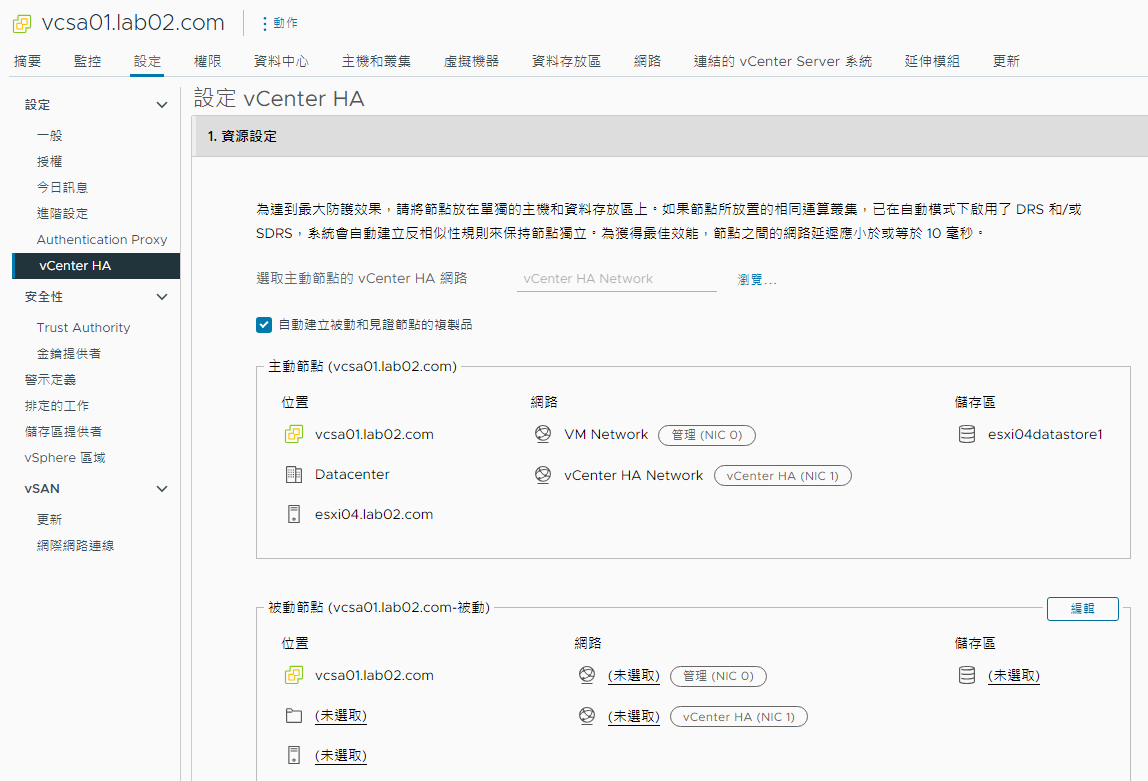
Task: Open 警示定義 in the sidebar
Action: (51, 379)
